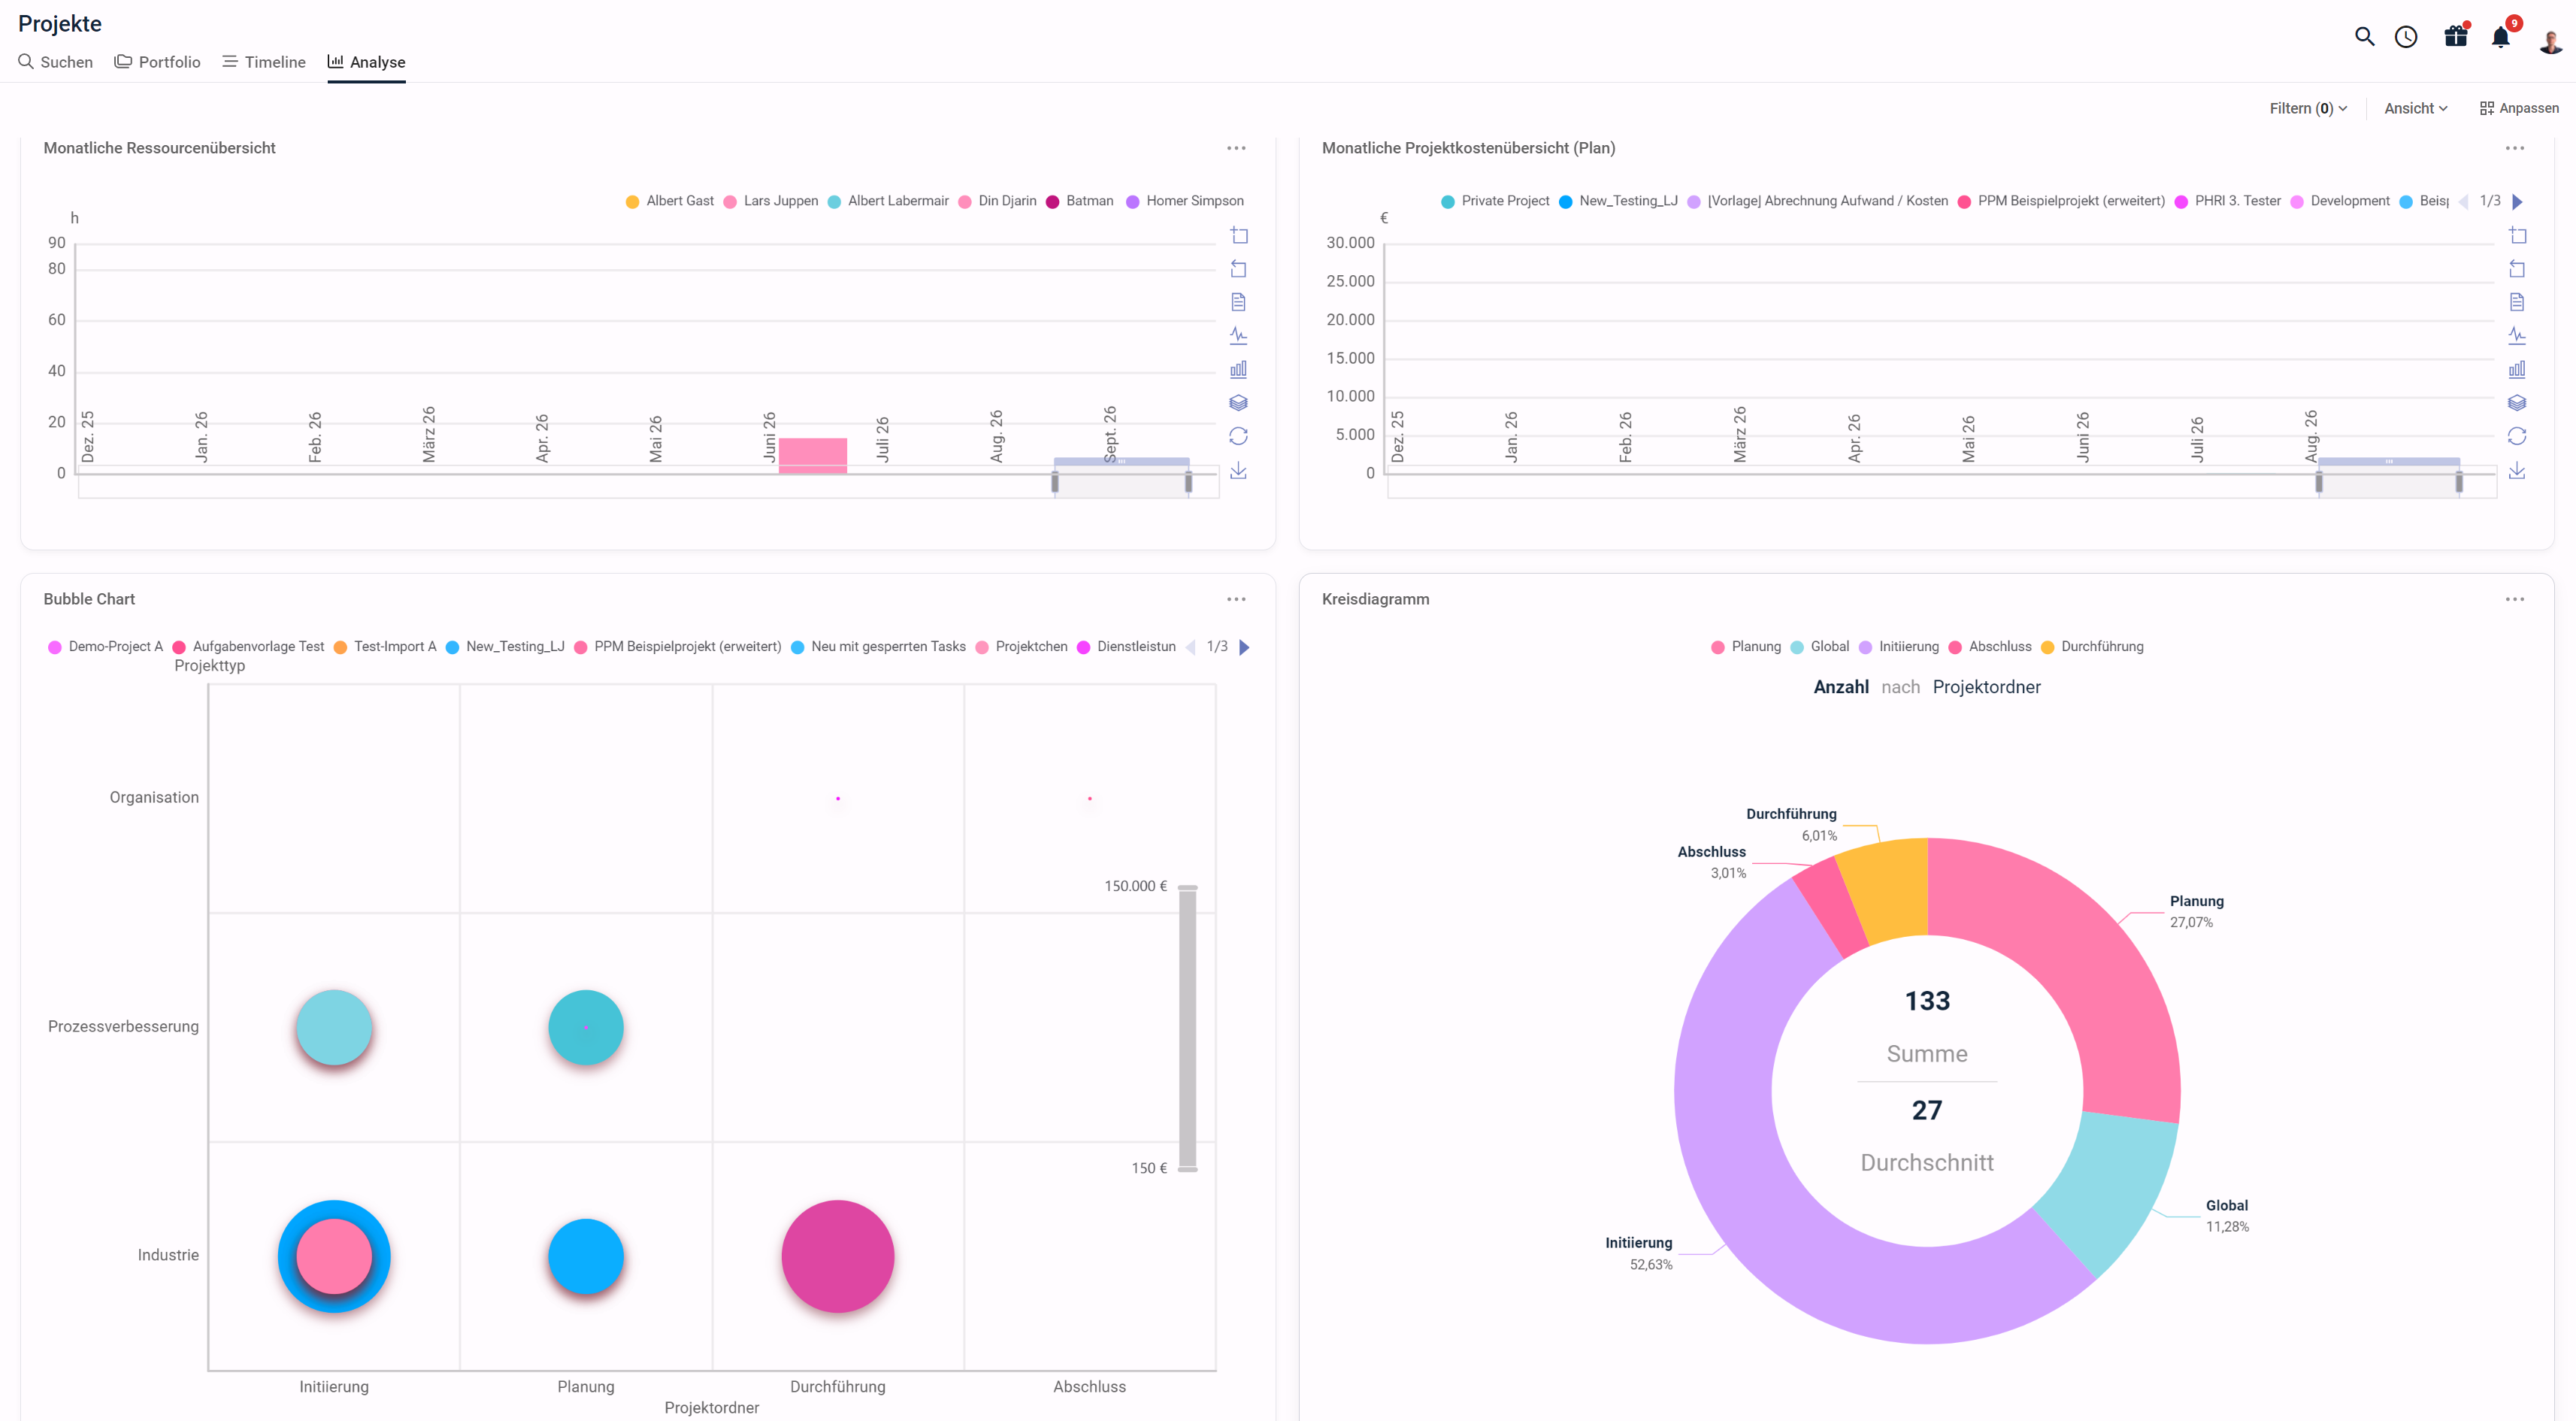Click the bubble size range slider bar

click(x=1188, y=1028)
